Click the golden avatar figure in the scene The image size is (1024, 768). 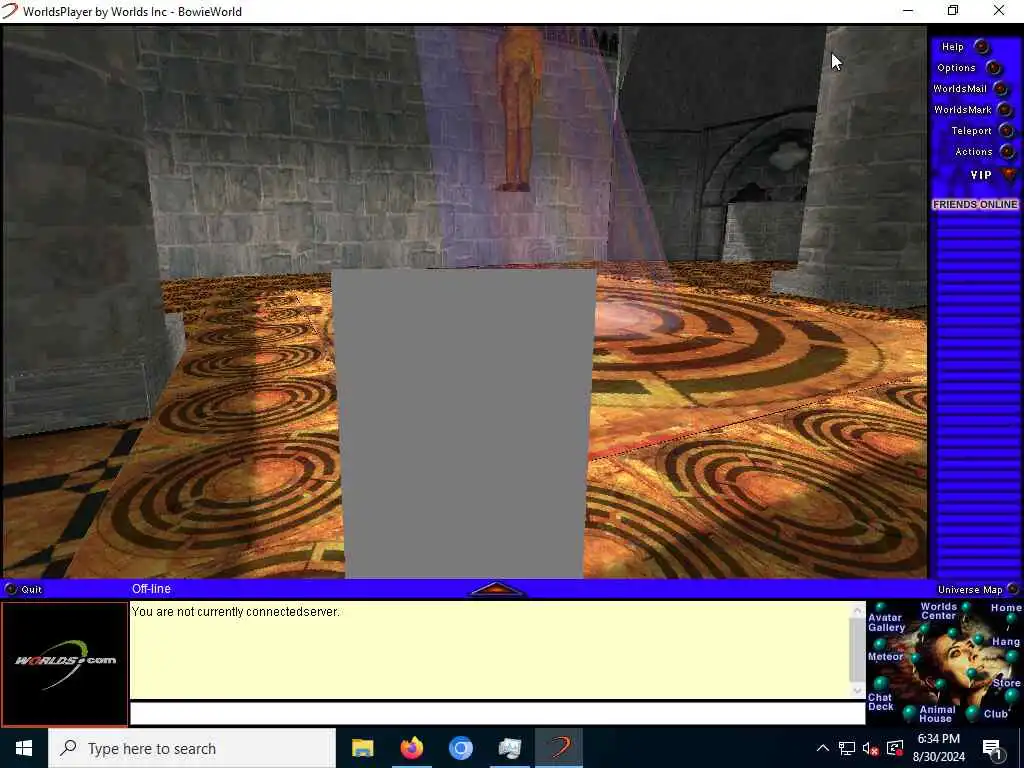519,108
